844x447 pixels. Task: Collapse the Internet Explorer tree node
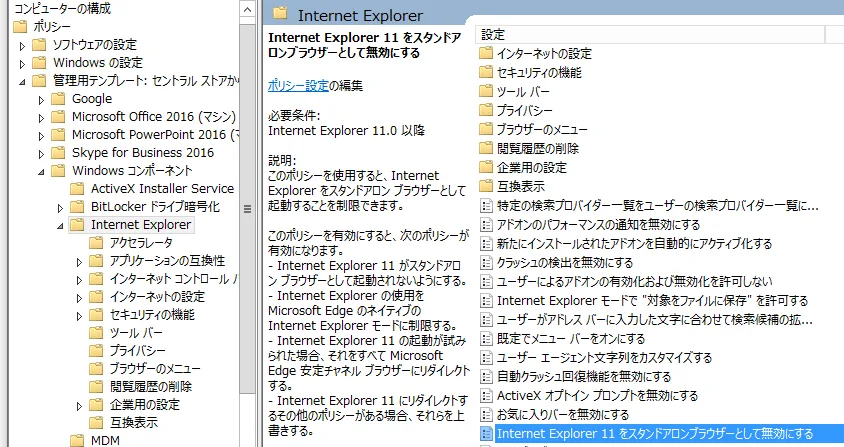tap(61, 225)
